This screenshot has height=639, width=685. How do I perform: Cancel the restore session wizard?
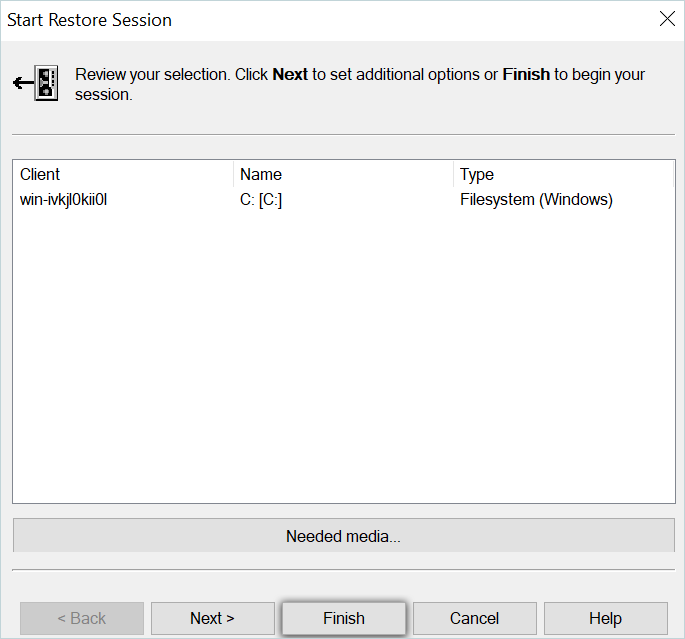pyautogui.click(x=475, y=618)
